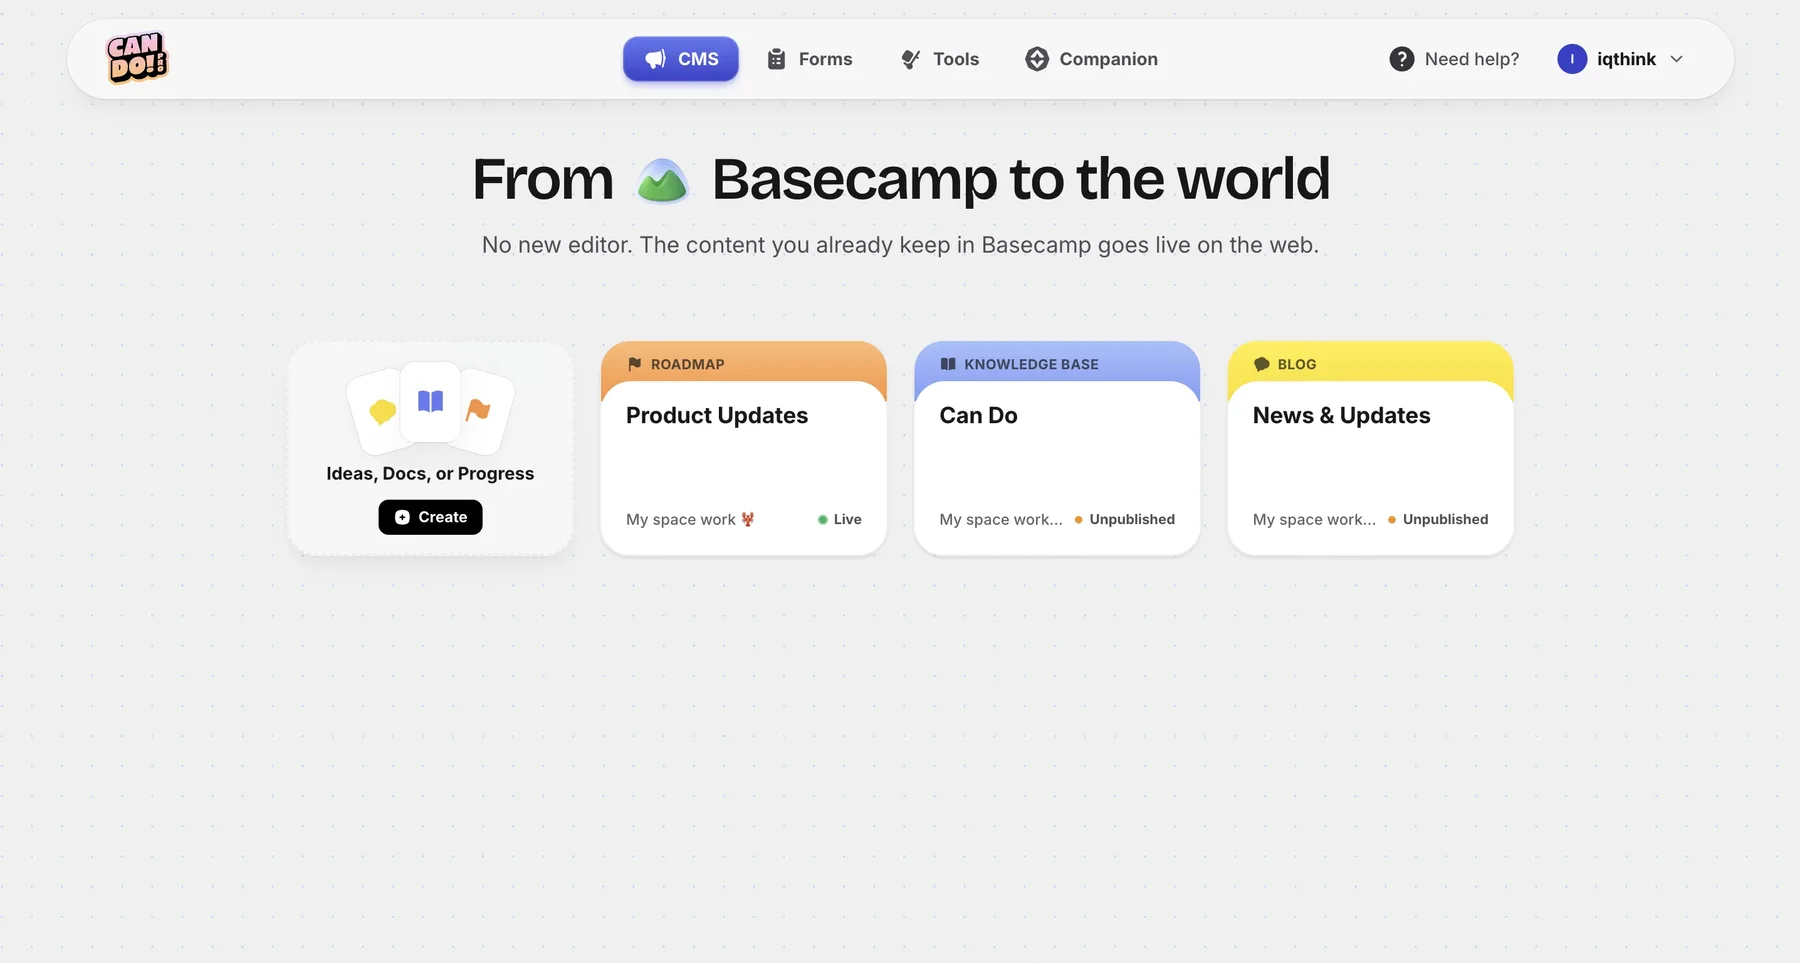Click the question mark help icon

click(x=1402, y=59)
